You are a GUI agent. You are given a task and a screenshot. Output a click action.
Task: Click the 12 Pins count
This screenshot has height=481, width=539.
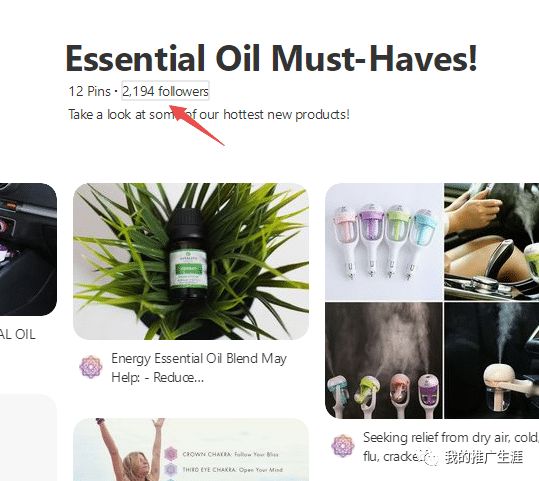coord(89,91)
